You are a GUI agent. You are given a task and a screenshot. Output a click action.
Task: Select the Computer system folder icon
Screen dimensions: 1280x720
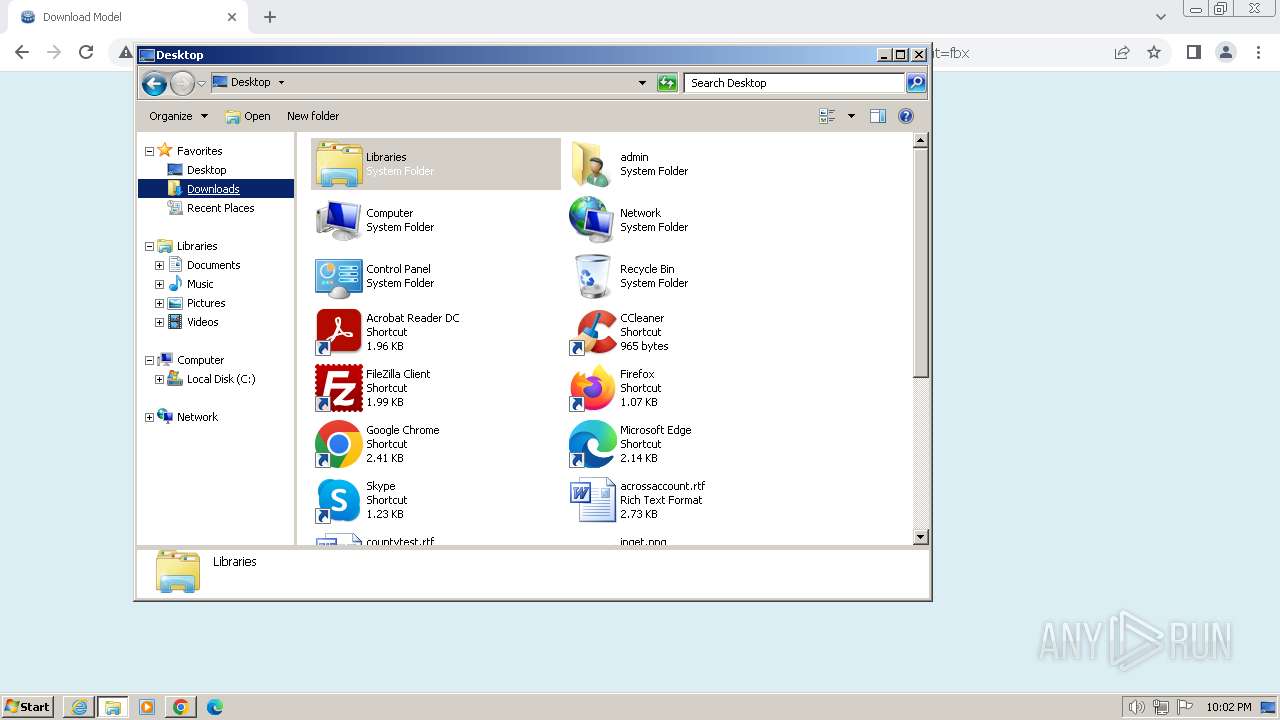pyautogui.click(x=339, y=220)
